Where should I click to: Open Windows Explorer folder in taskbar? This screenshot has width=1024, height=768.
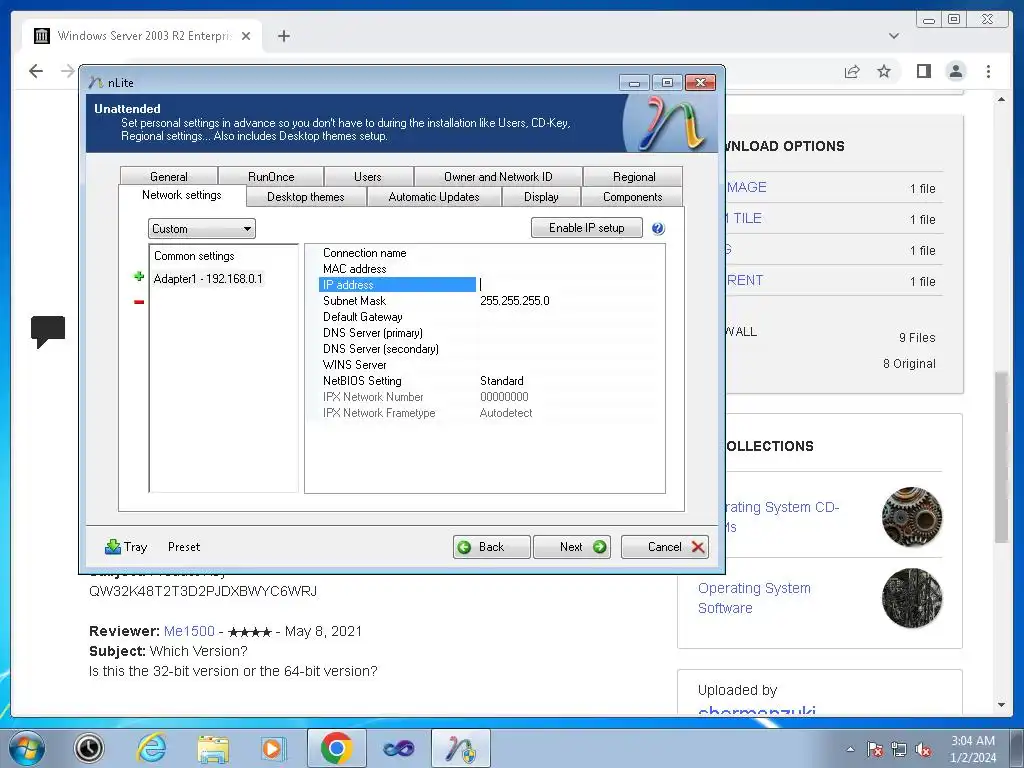point(213,748)
